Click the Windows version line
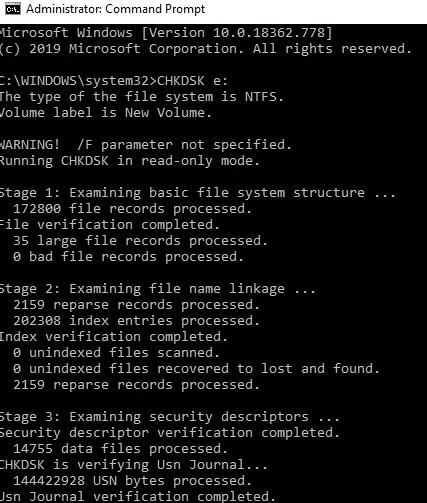This screenshot has height=503, width=427. pos(166,33)
